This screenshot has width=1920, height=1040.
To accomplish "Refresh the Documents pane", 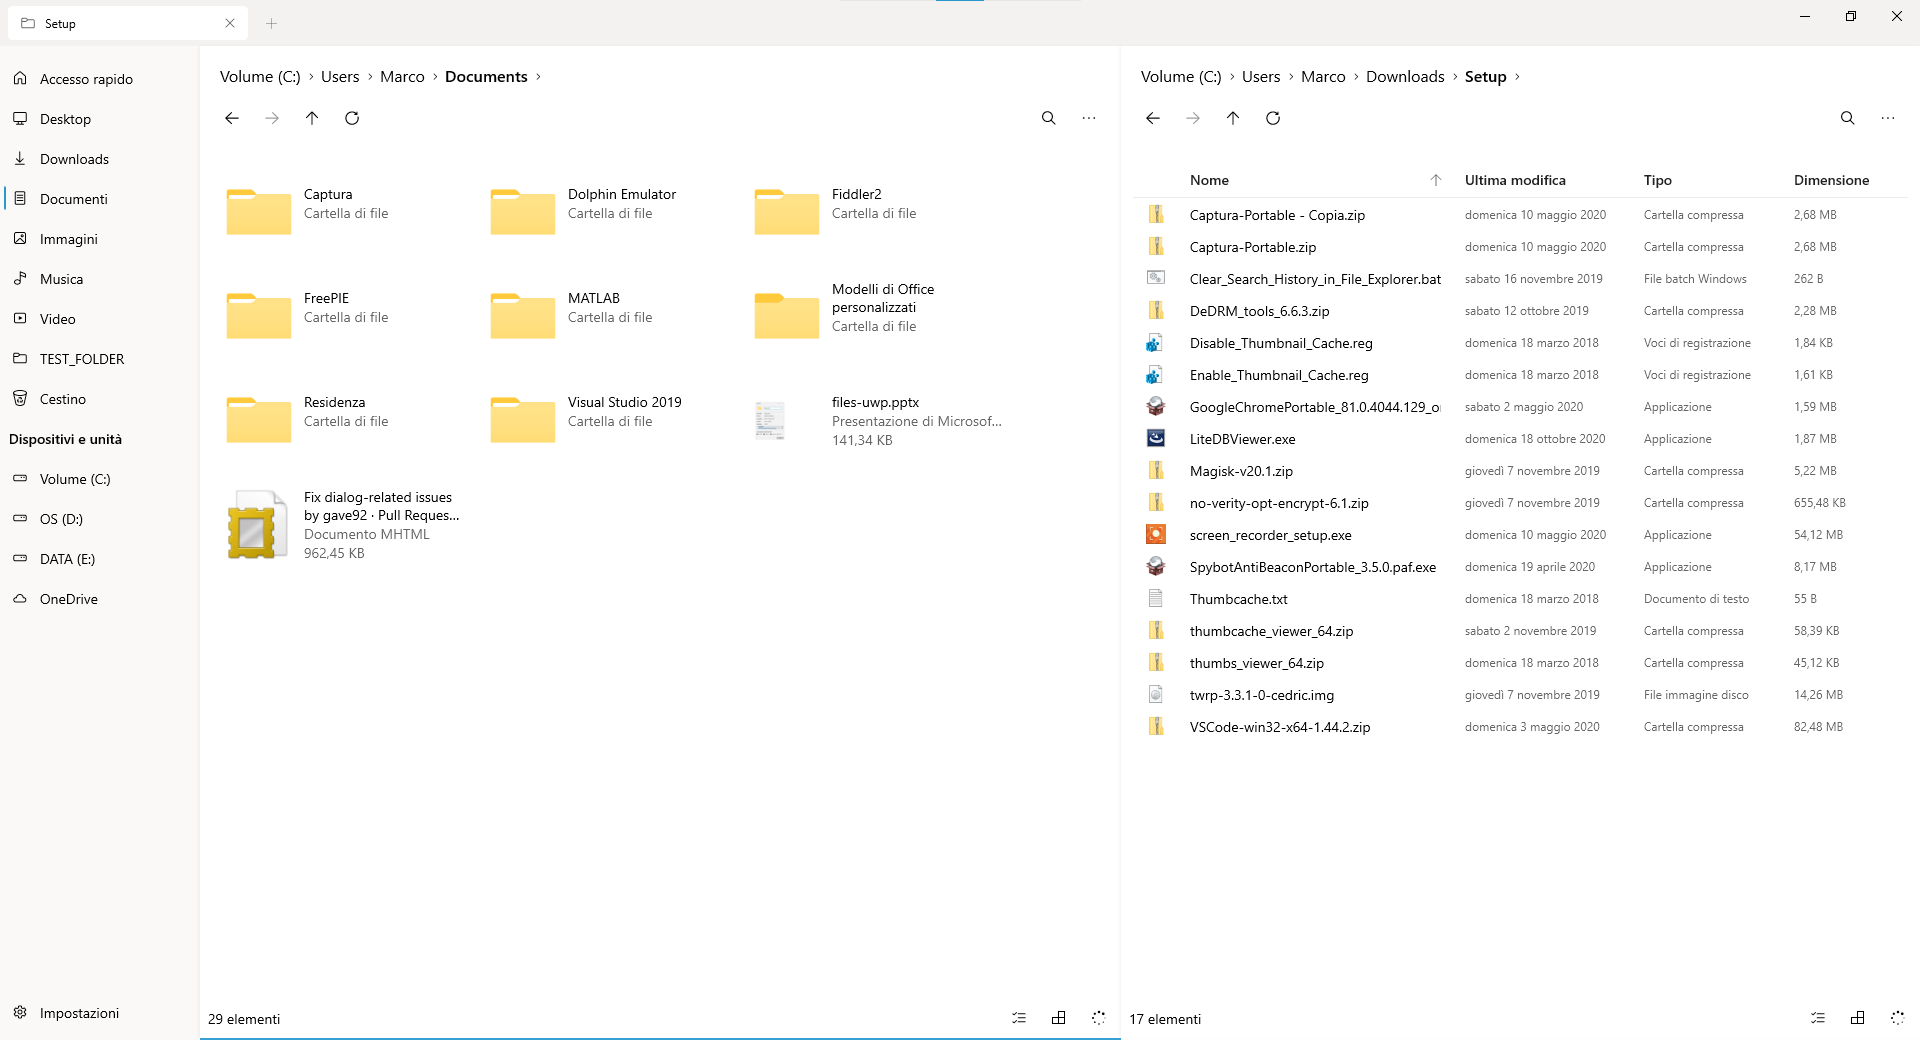I will click(x=352, y=118).
